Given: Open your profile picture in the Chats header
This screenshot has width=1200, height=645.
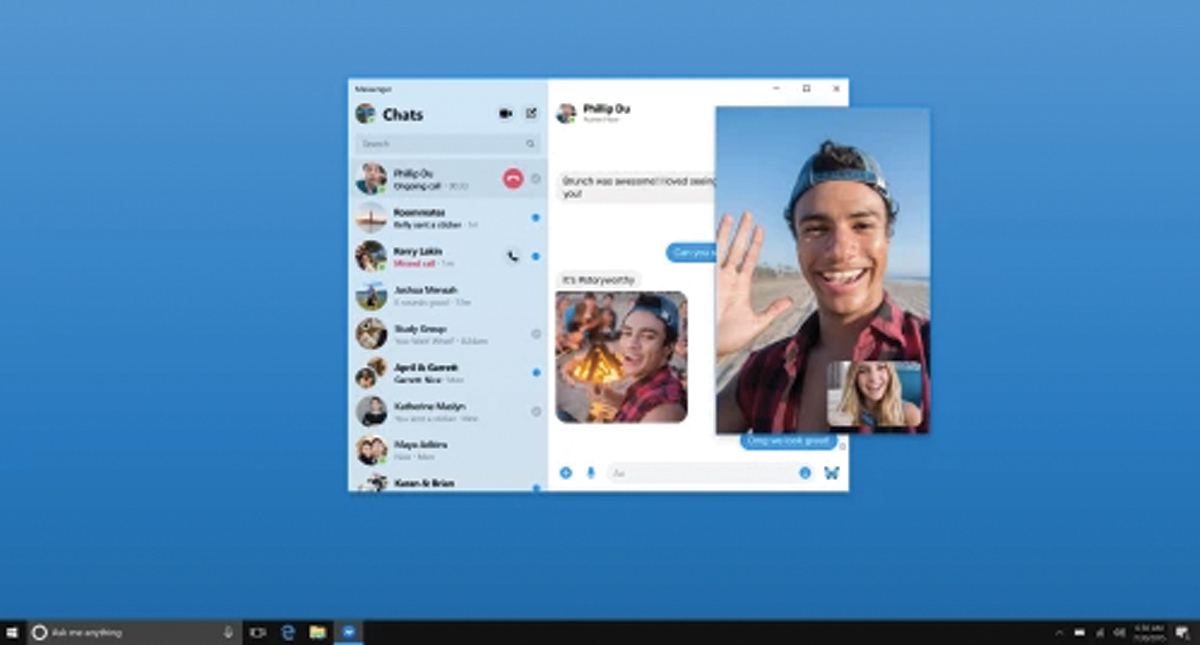Looking at the screenshot, I should [365, 113].
